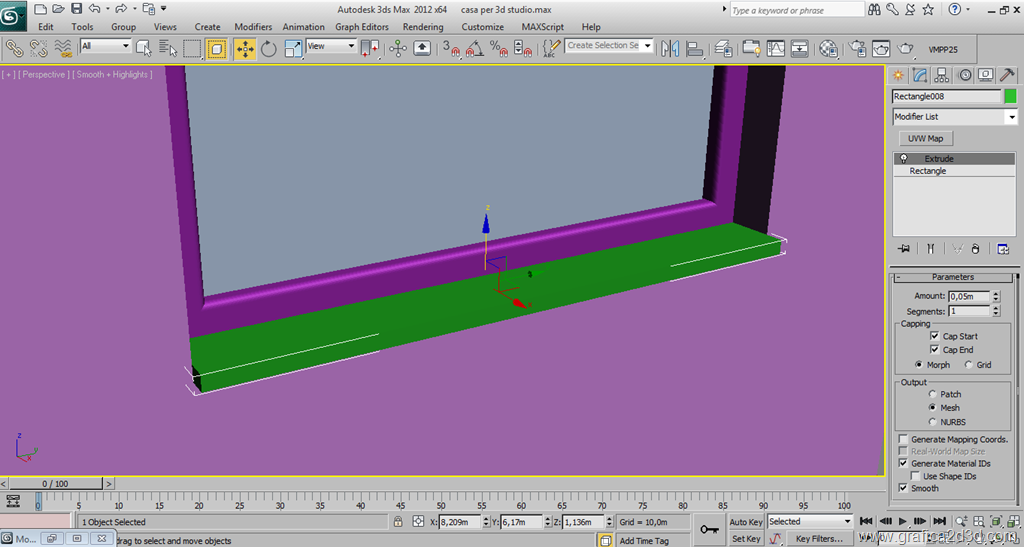Open the Utilities hammer tab
The width and height of the screenshot is (1024, 547).
pyautogui.click(x=1008, y=75)
